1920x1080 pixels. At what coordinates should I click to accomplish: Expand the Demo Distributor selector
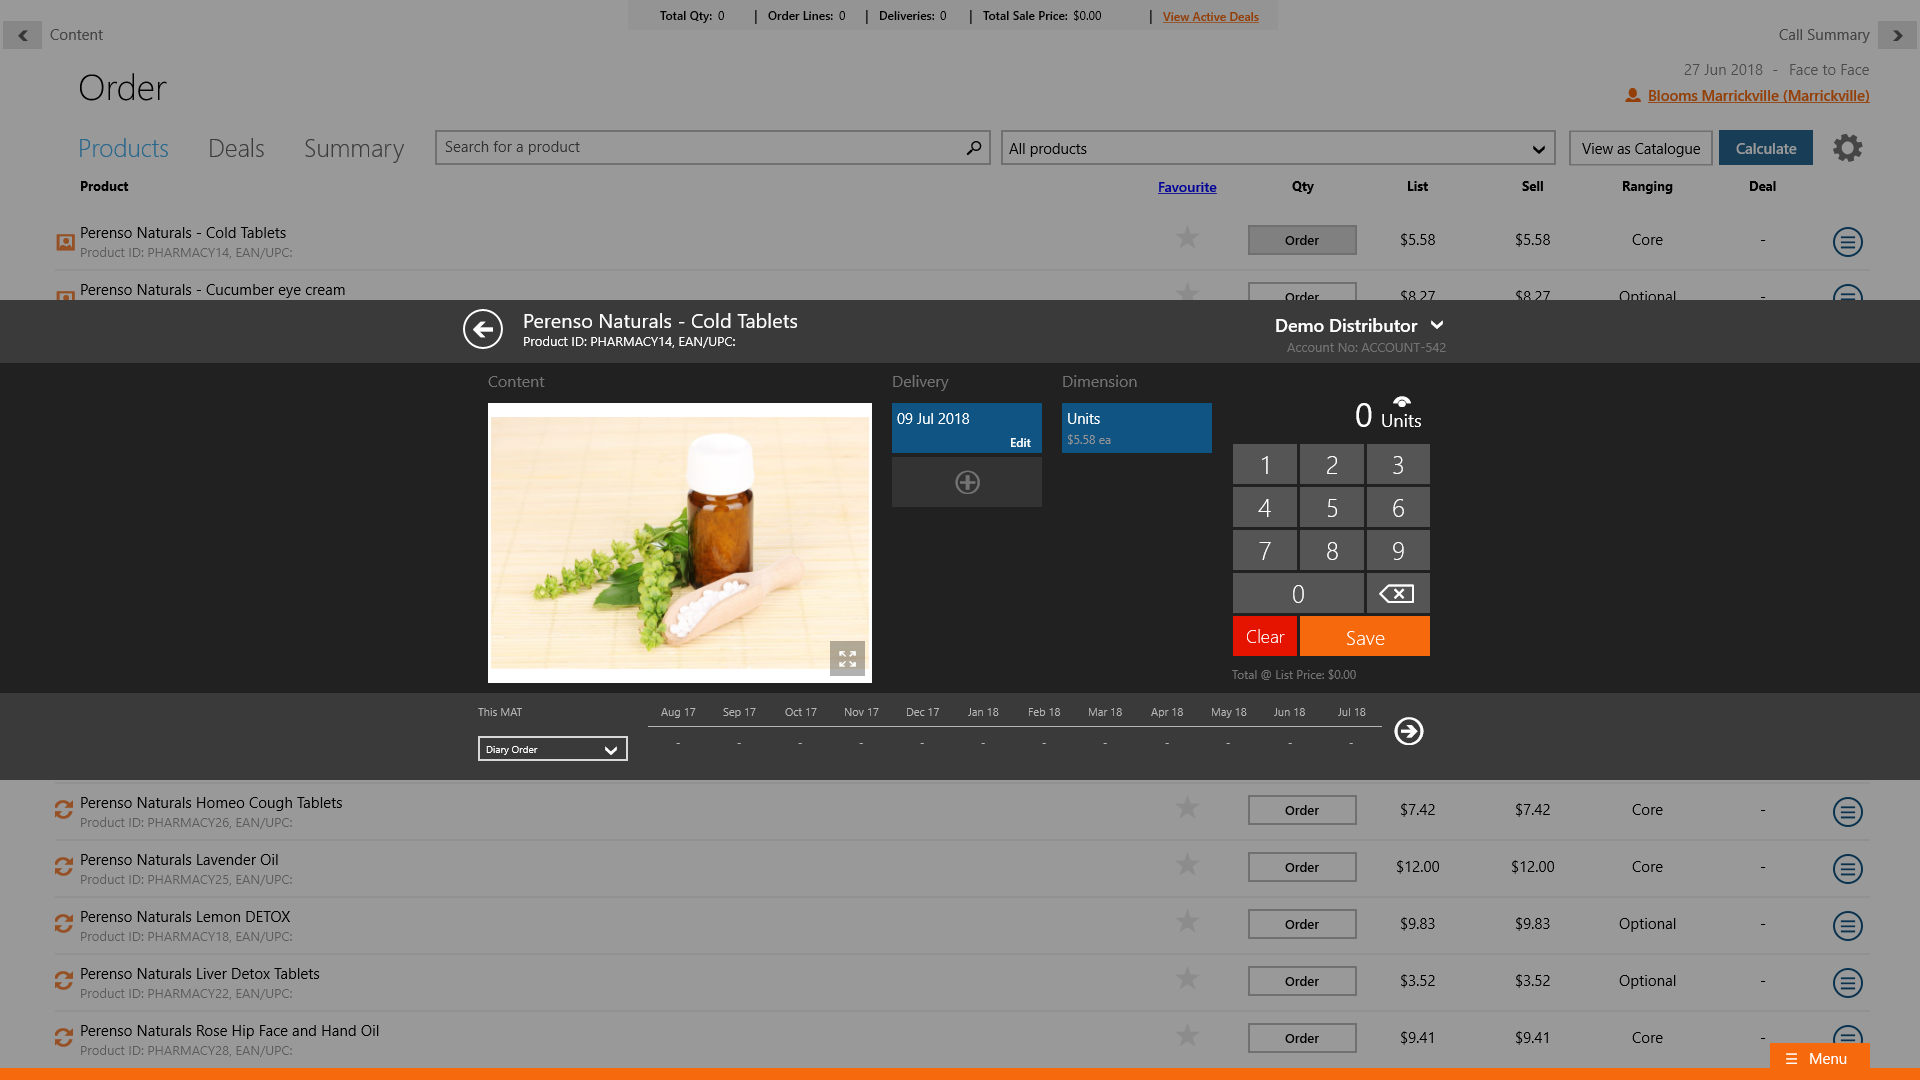(1437, 326)
